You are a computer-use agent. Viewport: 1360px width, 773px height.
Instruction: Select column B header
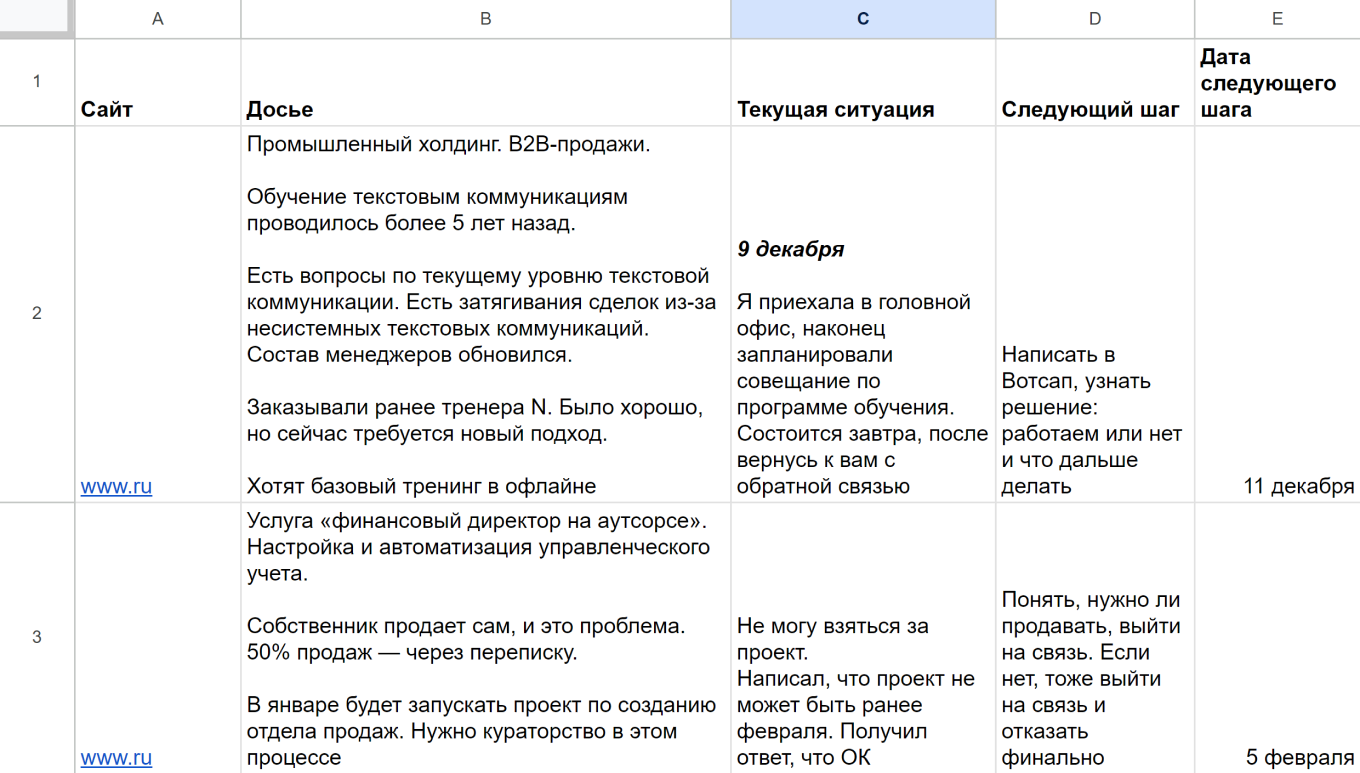(x=486, y=18)
